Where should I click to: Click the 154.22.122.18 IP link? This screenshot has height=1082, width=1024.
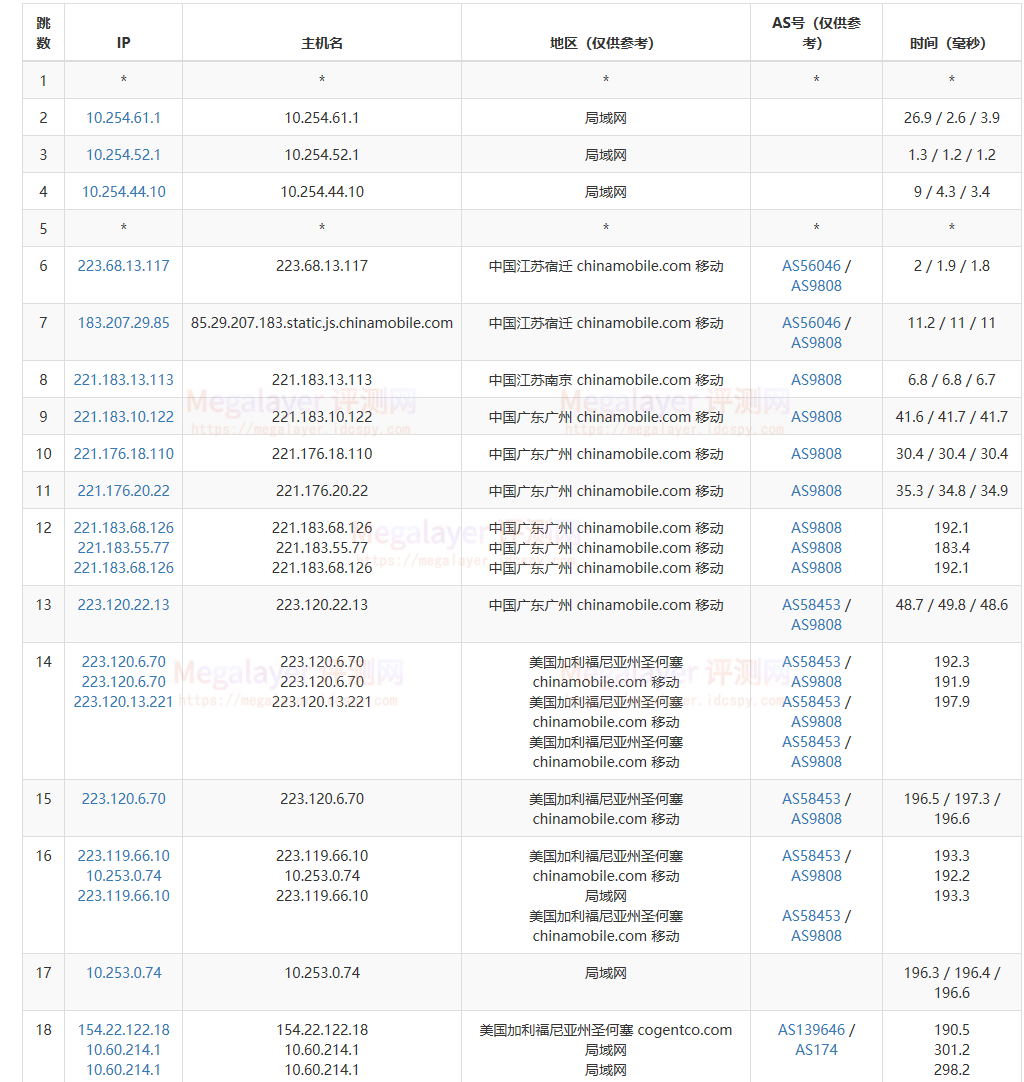click(123, 1030)
